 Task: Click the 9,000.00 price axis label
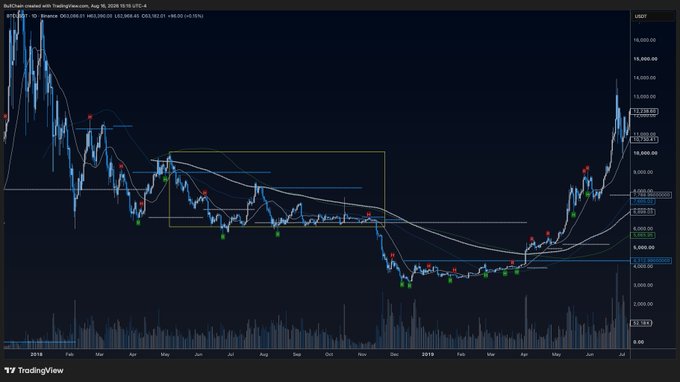pos(643,172)
